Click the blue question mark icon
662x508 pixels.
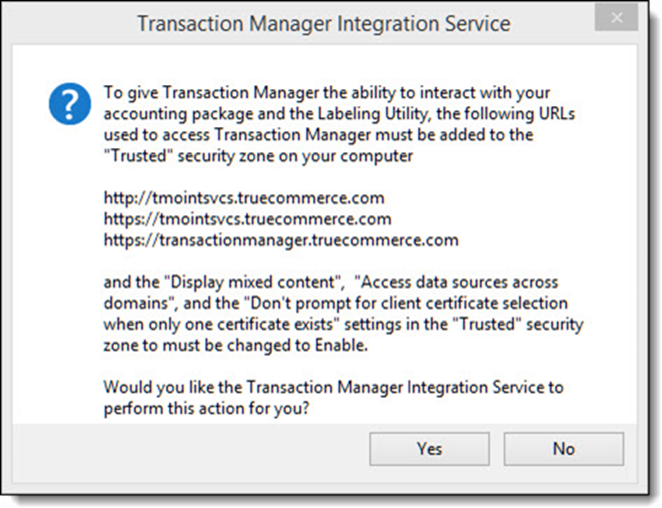(x=70, y=104)
